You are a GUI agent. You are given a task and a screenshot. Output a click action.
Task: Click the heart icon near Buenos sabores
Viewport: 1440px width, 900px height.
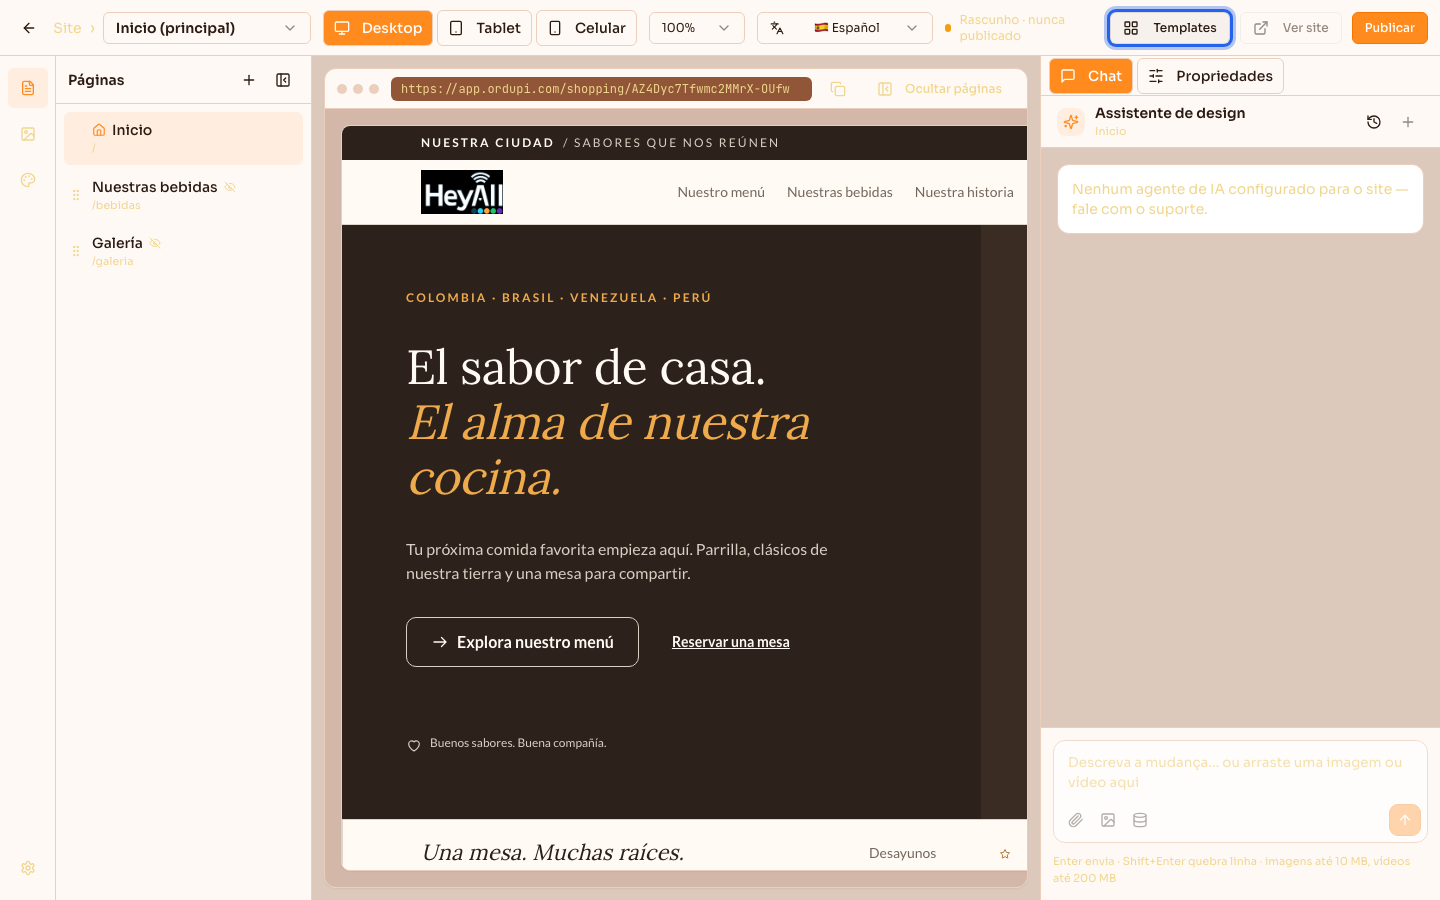[x=414, y=745]
